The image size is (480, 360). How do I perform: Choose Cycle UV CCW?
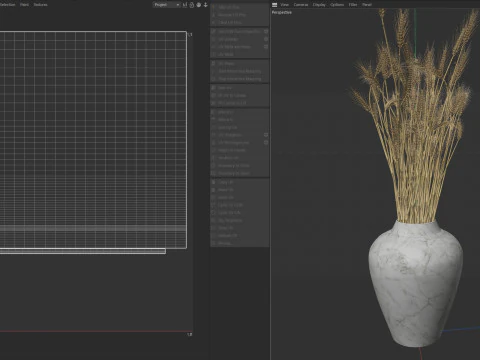(x=240, y=205)
